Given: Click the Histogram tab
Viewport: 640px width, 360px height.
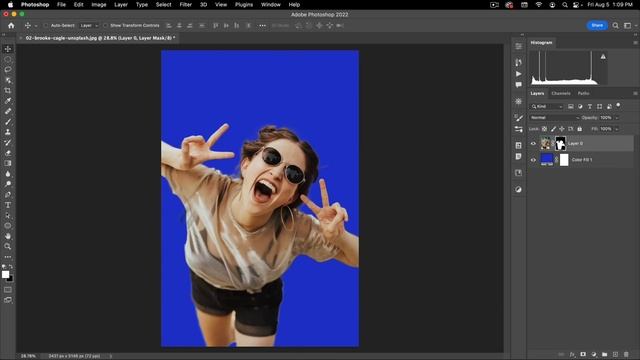Looking at the screenshot, I should [x=541, y=42].
